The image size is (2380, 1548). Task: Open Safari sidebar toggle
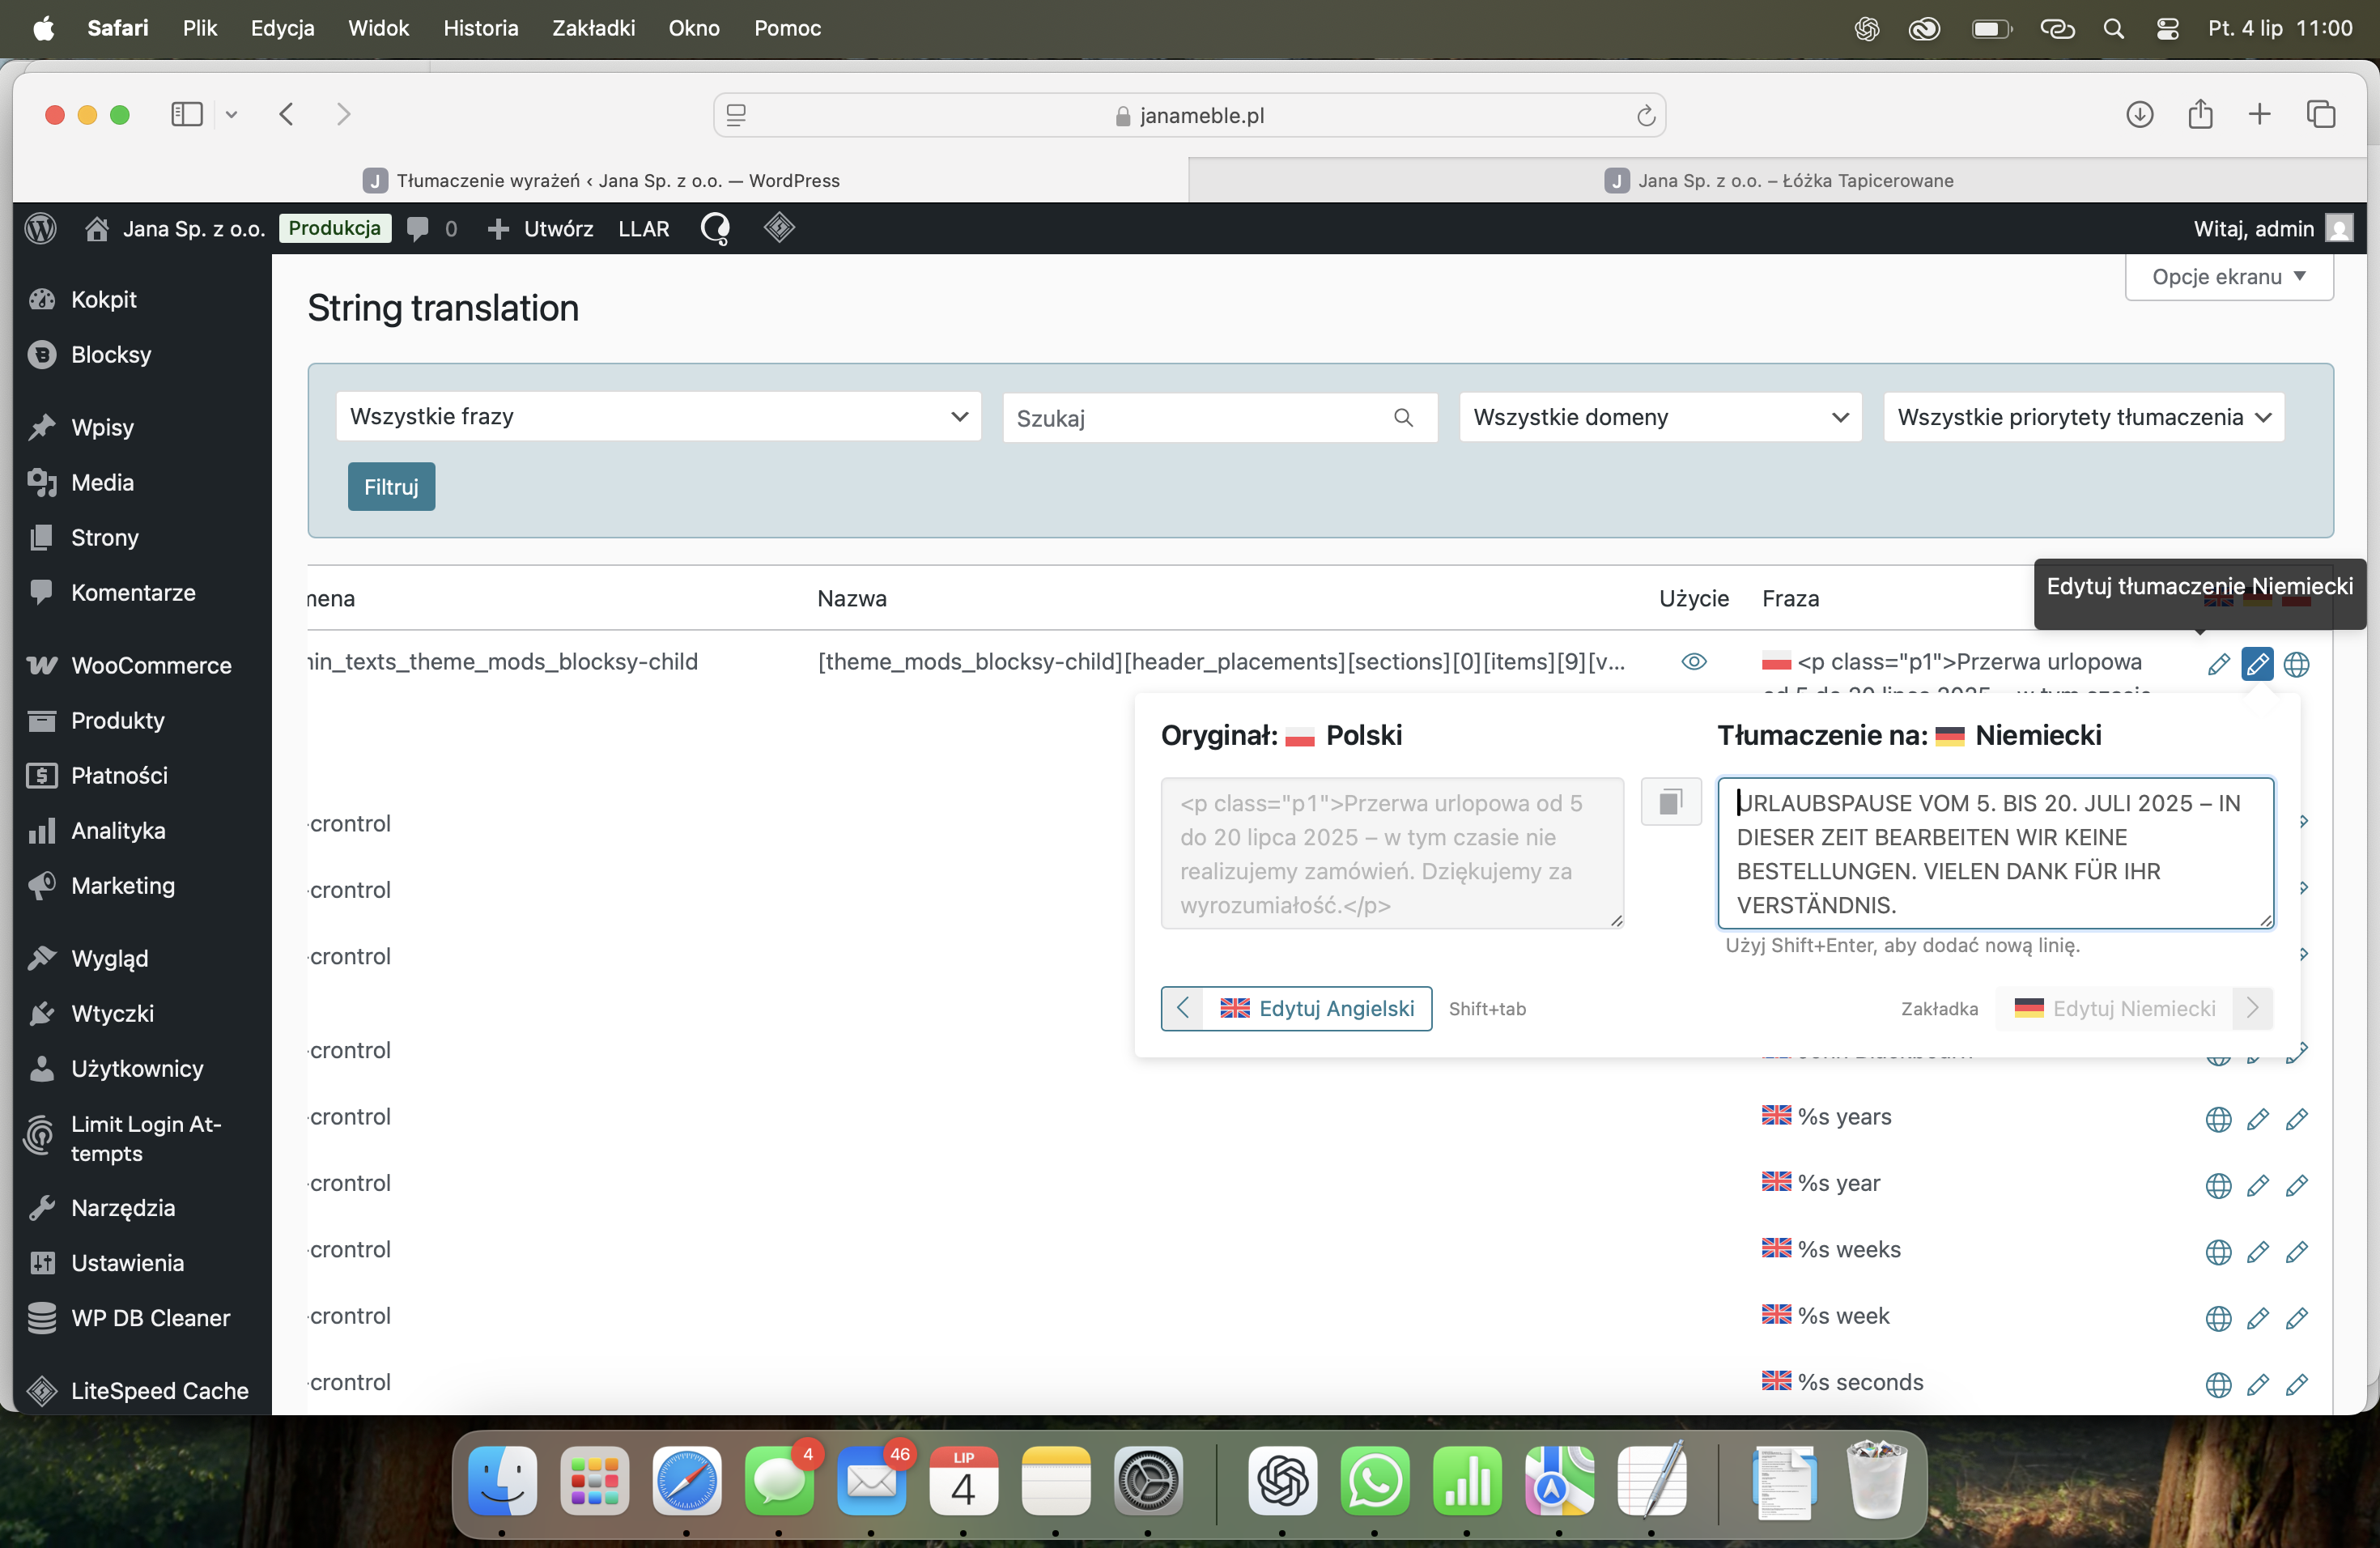click(x=187, y=115)
